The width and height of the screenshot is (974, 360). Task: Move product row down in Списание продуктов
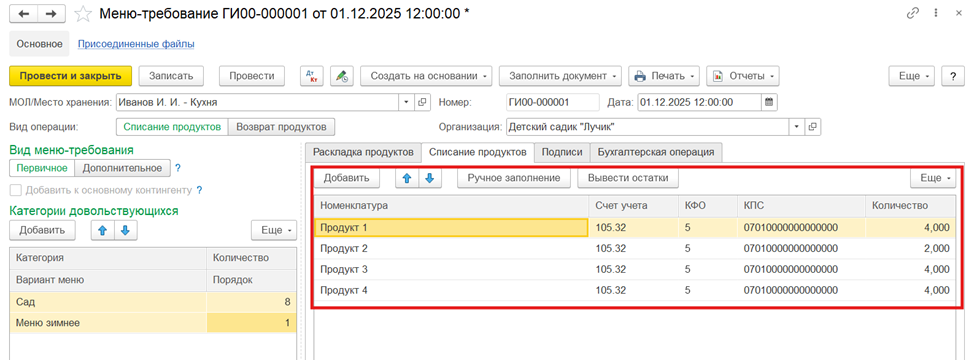point(429,178)
